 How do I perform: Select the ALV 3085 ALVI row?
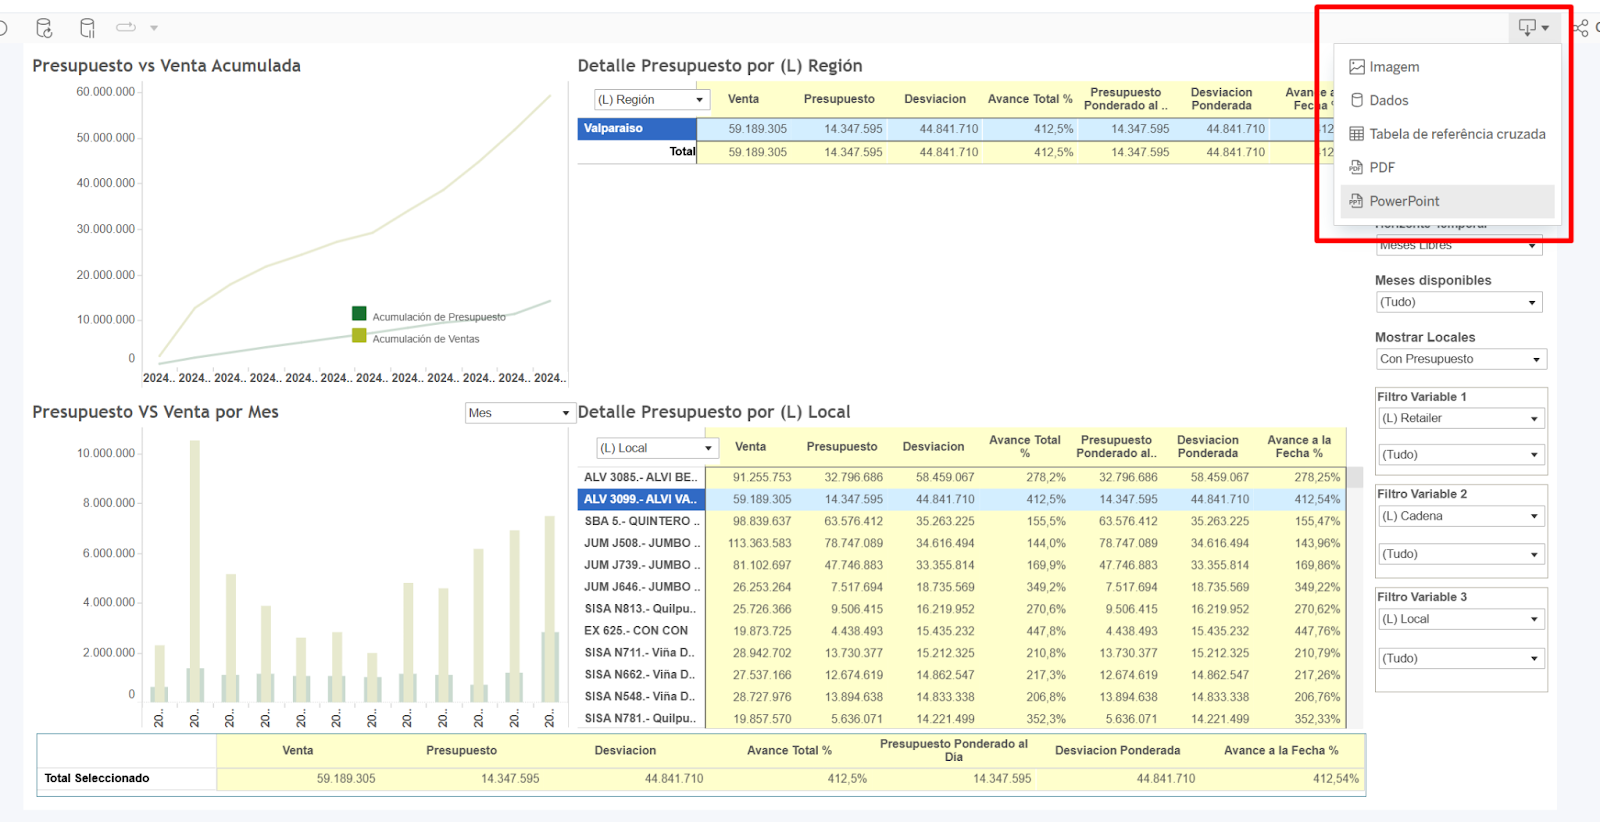(x=640, y=478)
